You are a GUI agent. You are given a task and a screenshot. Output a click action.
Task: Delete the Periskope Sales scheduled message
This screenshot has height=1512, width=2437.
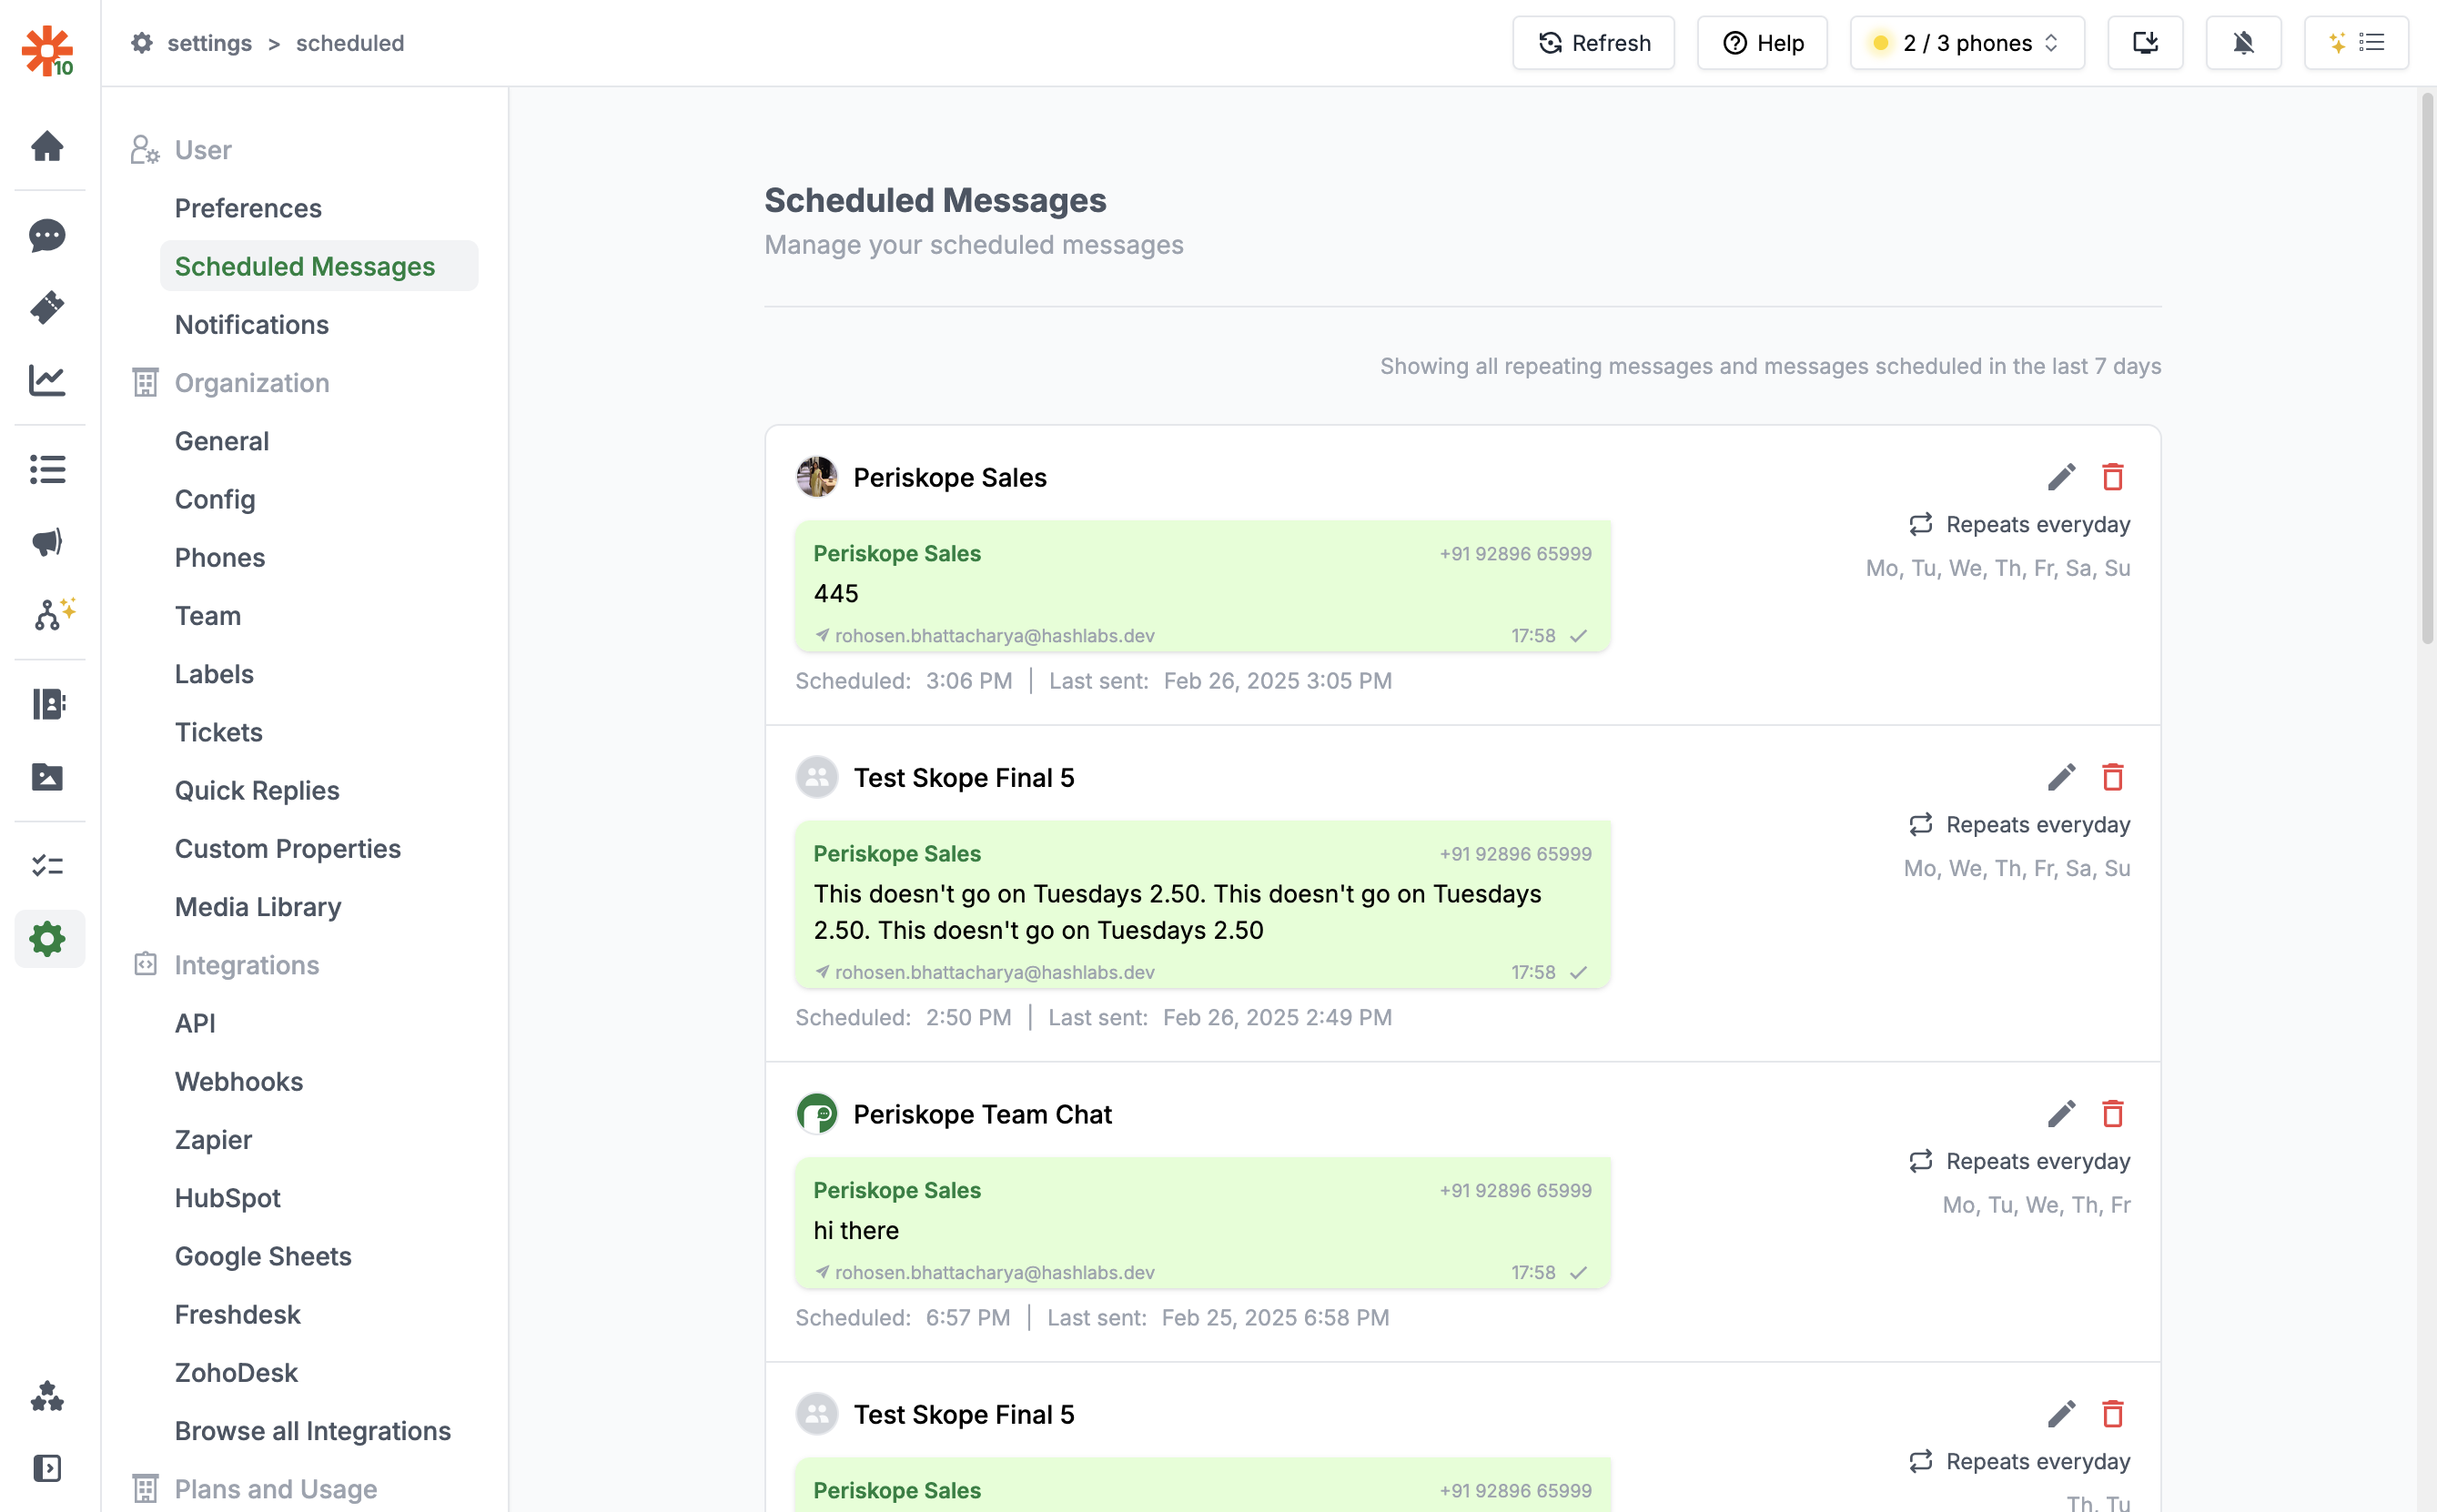[x=2112, y=477]
